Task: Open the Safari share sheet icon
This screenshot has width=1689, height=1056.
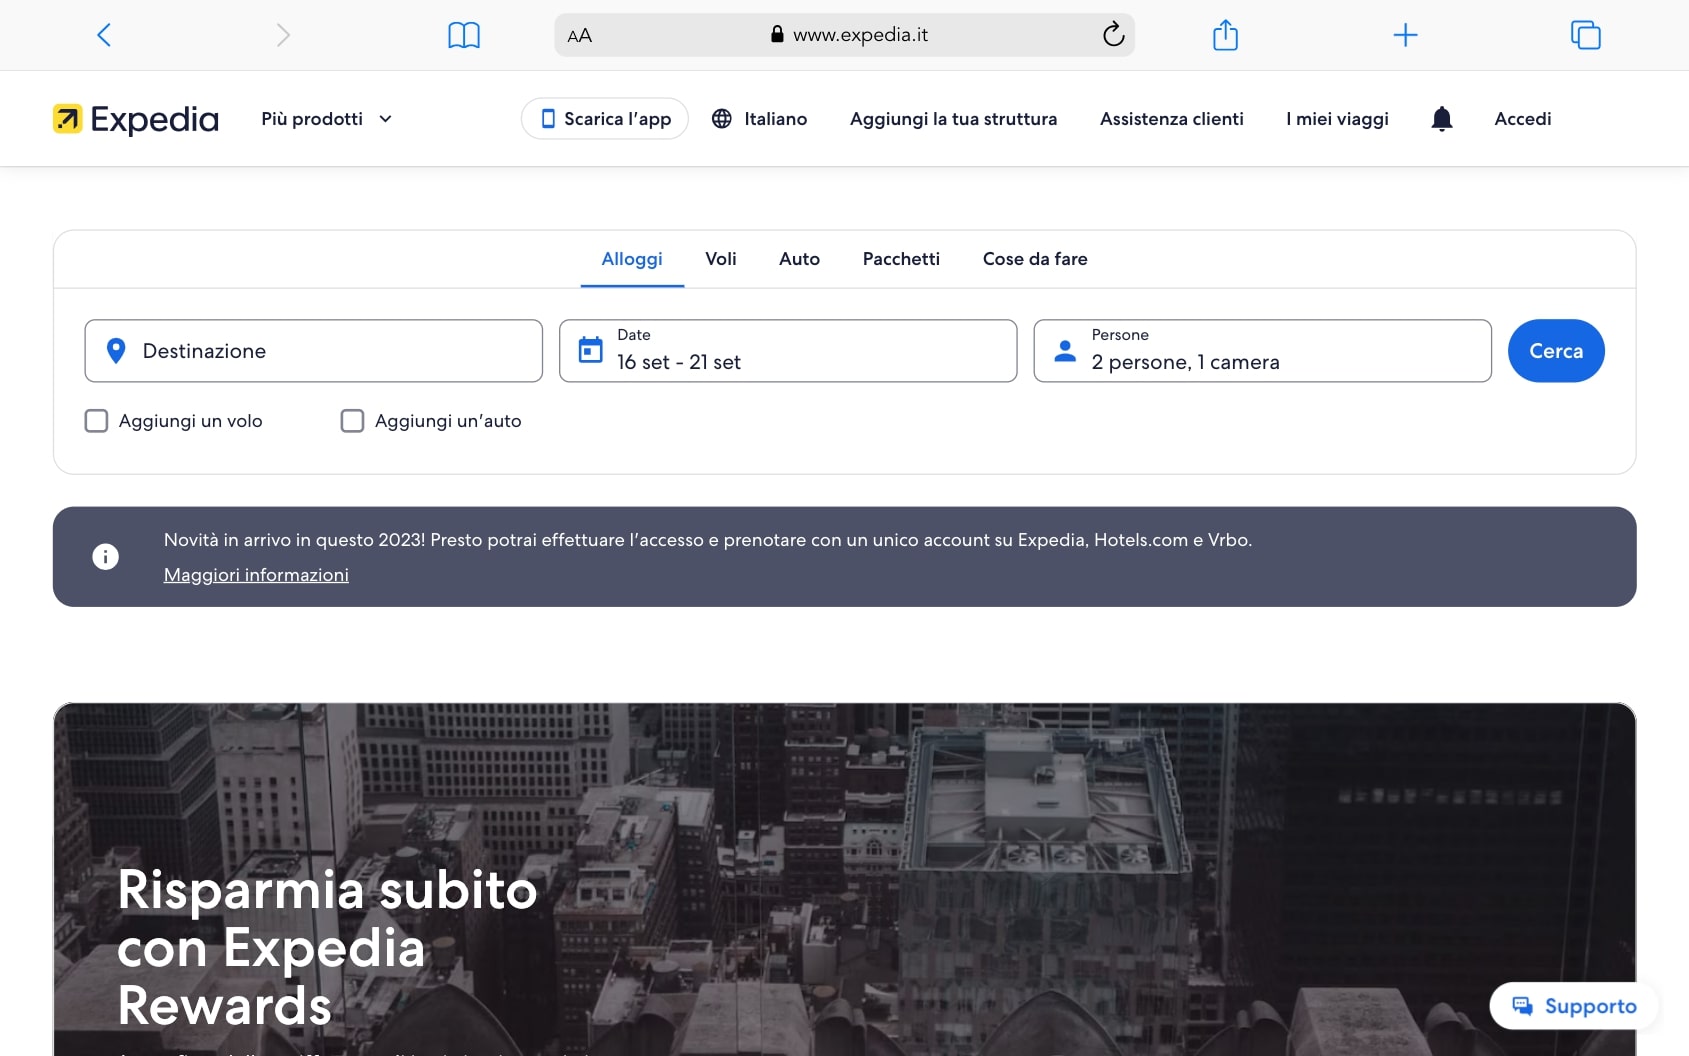Action: pyautogui.click(x=1225, y=35)
